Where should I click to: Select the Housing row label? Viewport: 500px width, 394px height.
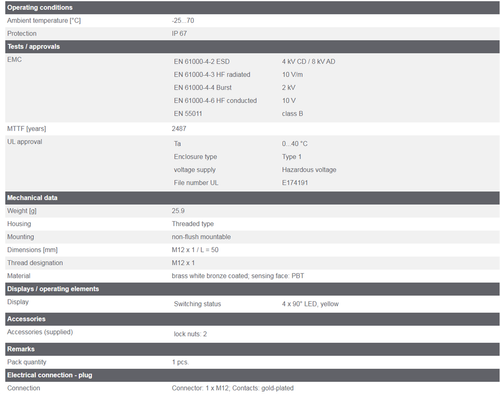(x=19, y=224)
